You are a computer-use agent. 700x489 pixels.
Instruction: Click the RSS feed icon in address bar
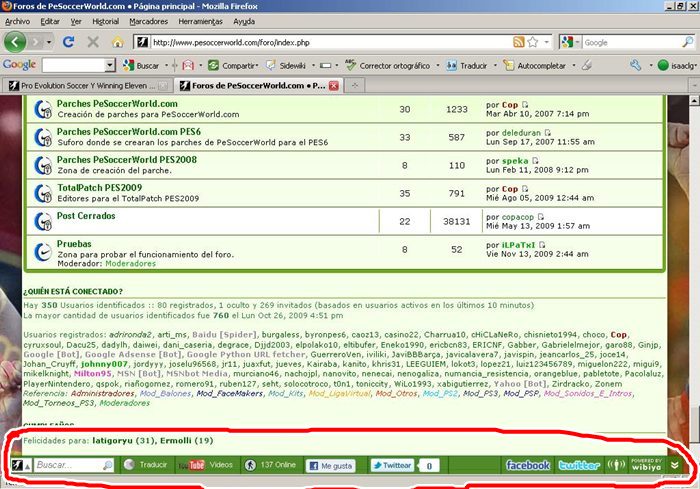coord(518,42)
